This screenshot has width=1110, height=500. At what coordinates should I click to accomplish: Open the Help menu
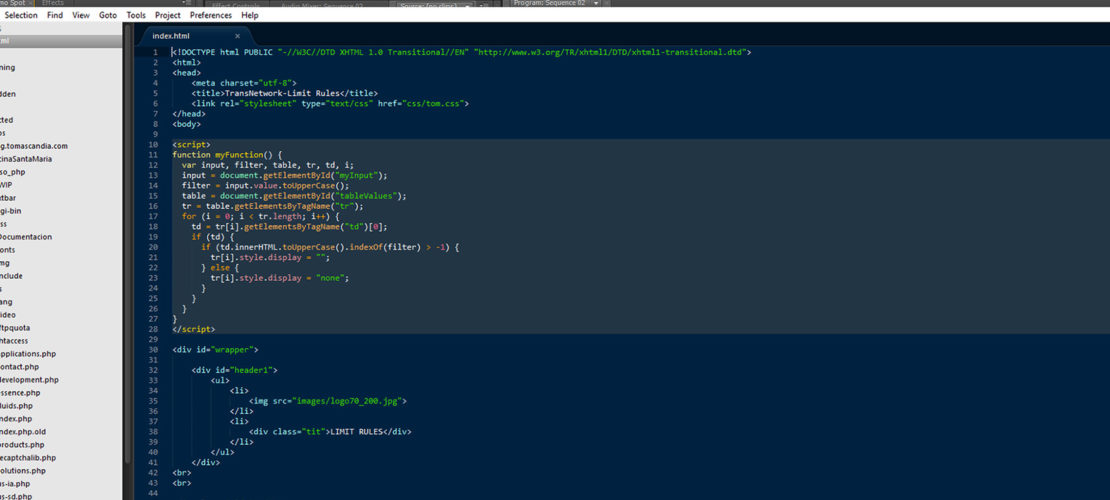coord(250,15)
